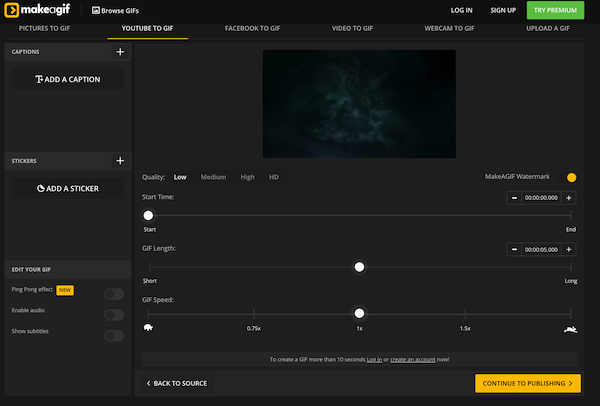Click the End label of Start Time

[571, 229]
